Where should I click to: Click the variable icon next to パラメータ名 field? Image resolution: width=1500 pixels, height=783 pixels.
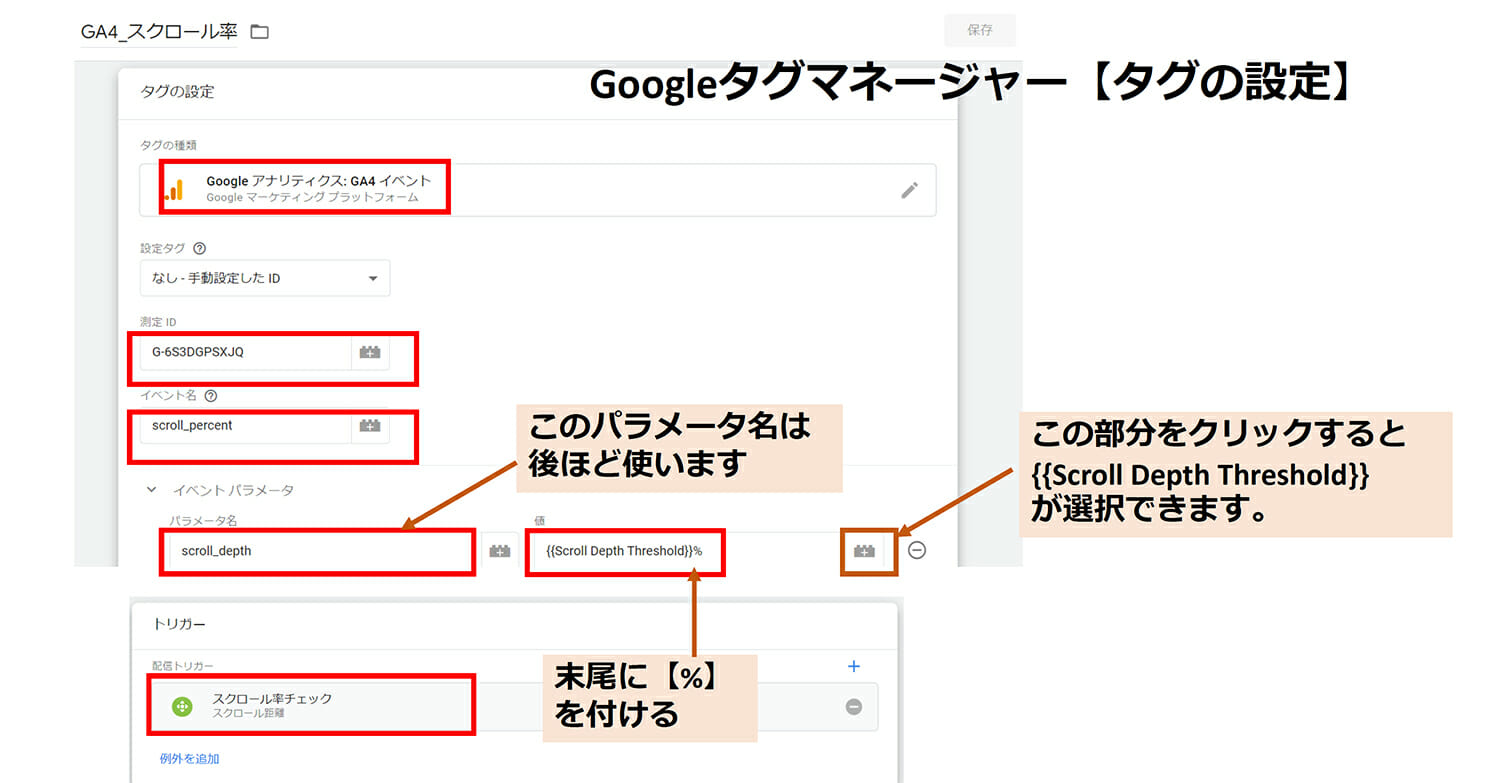[x=499, y=550]
